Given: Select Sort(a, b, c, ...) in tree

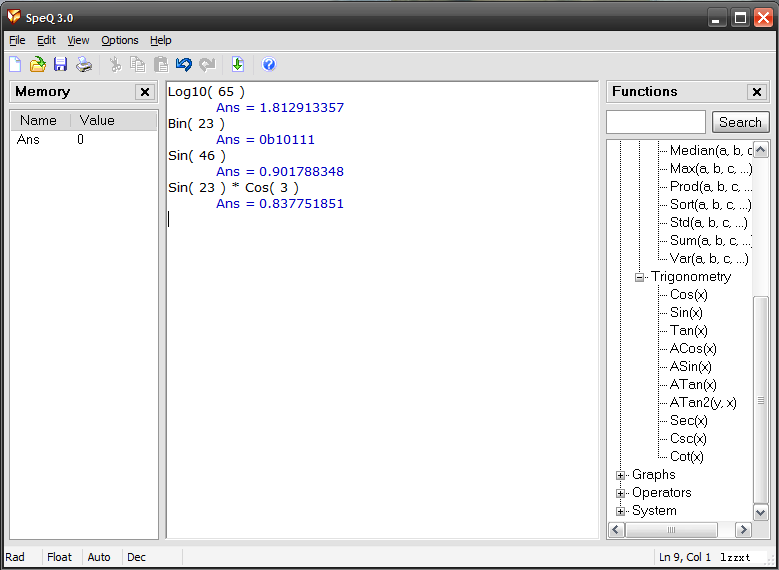Looking at the screenshot, I should pyautogui.click(x=711, y=205).
